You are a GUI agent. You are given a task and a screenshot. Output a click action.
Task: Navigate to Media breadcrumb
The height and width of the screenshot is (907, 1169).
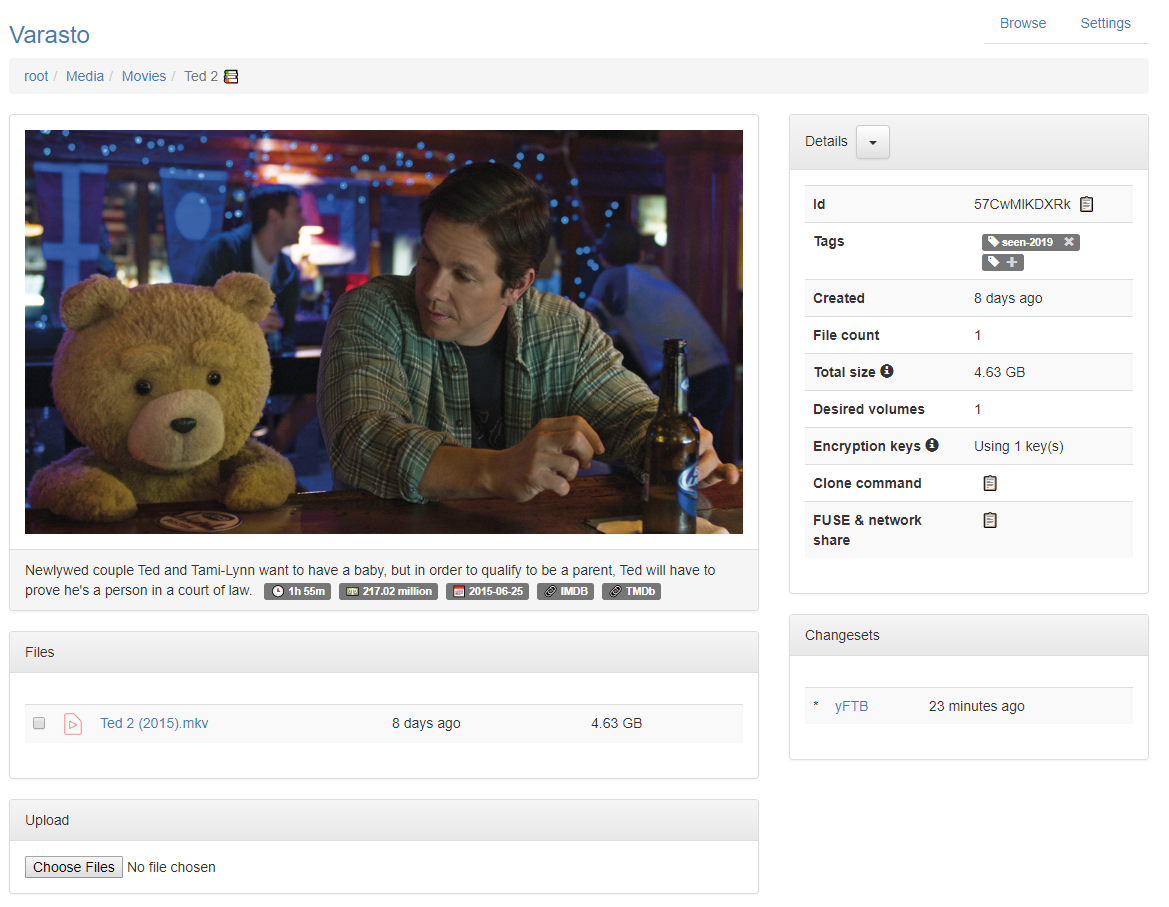coord(85,76)
